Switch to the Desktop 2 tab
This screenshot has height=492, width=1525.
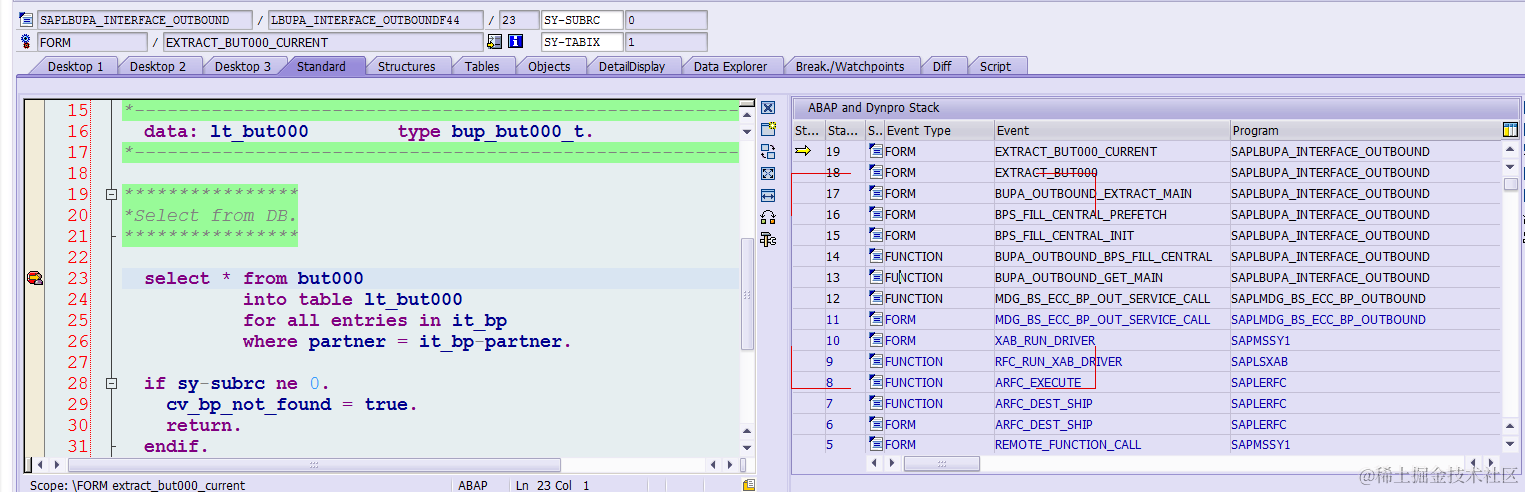pyautogui.click(x=158, y=66)
